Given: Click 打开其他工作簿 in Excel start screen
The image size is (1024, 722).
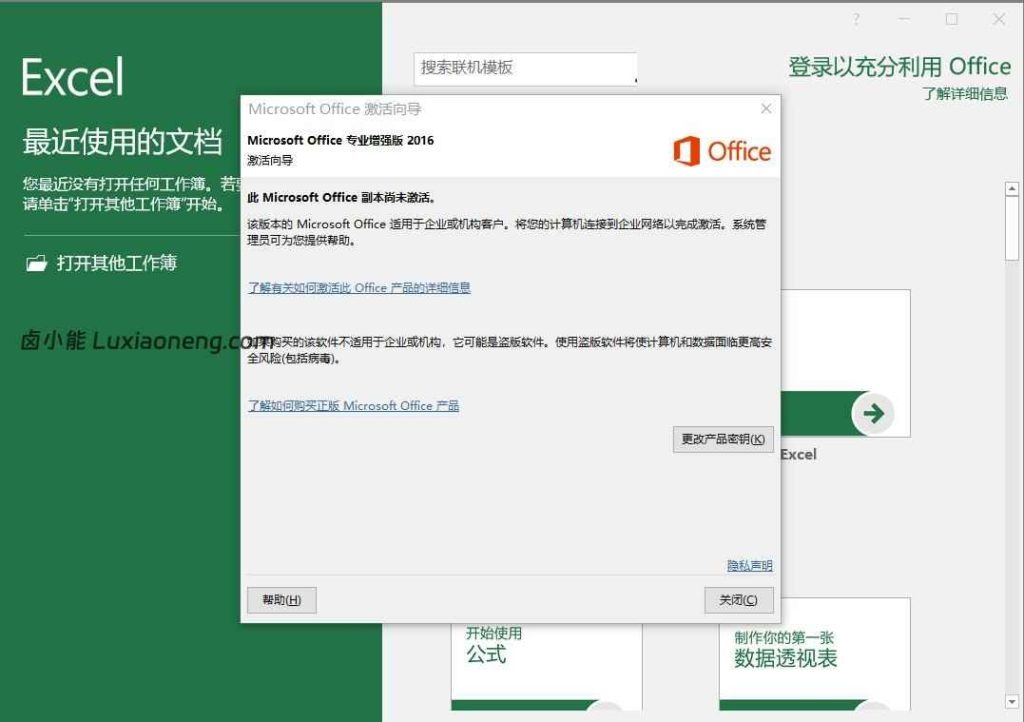Looking at the screenshot, I should click(x=116, y=262).
